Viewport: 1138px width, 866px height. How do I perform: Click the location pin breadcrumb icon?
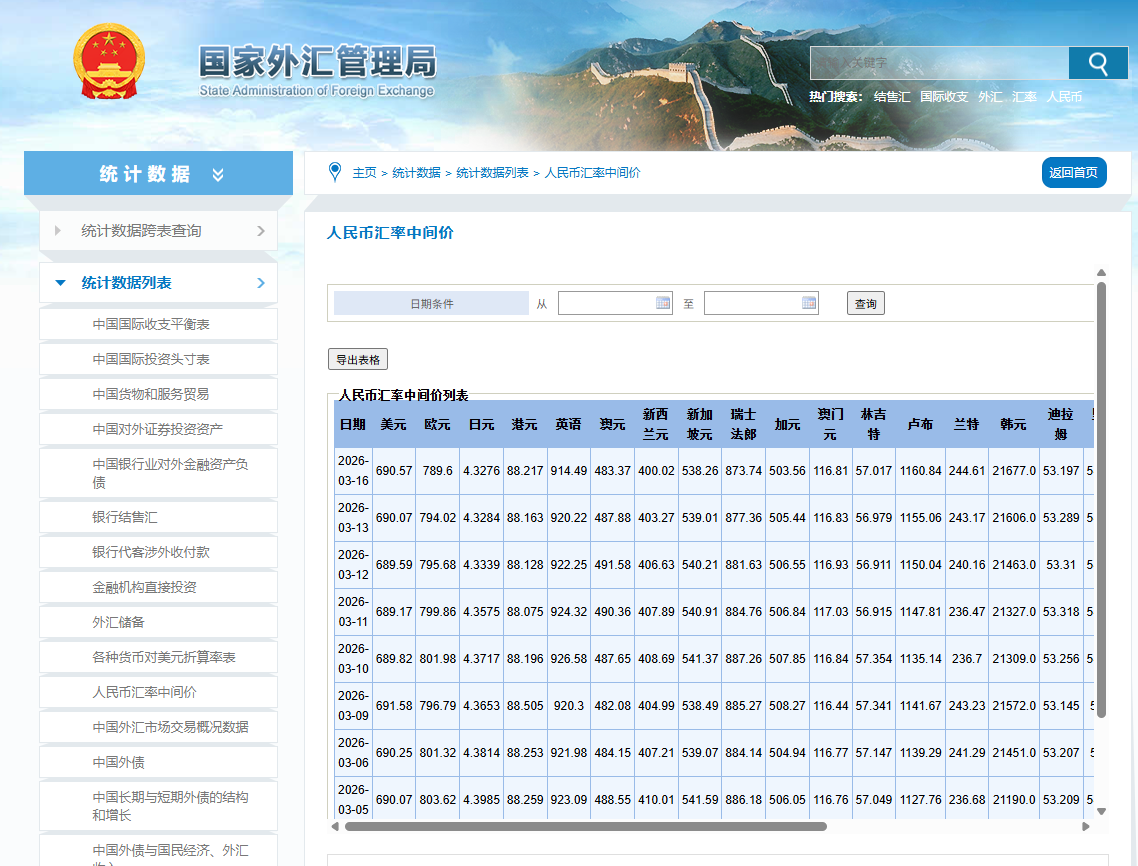coord(335,172)
